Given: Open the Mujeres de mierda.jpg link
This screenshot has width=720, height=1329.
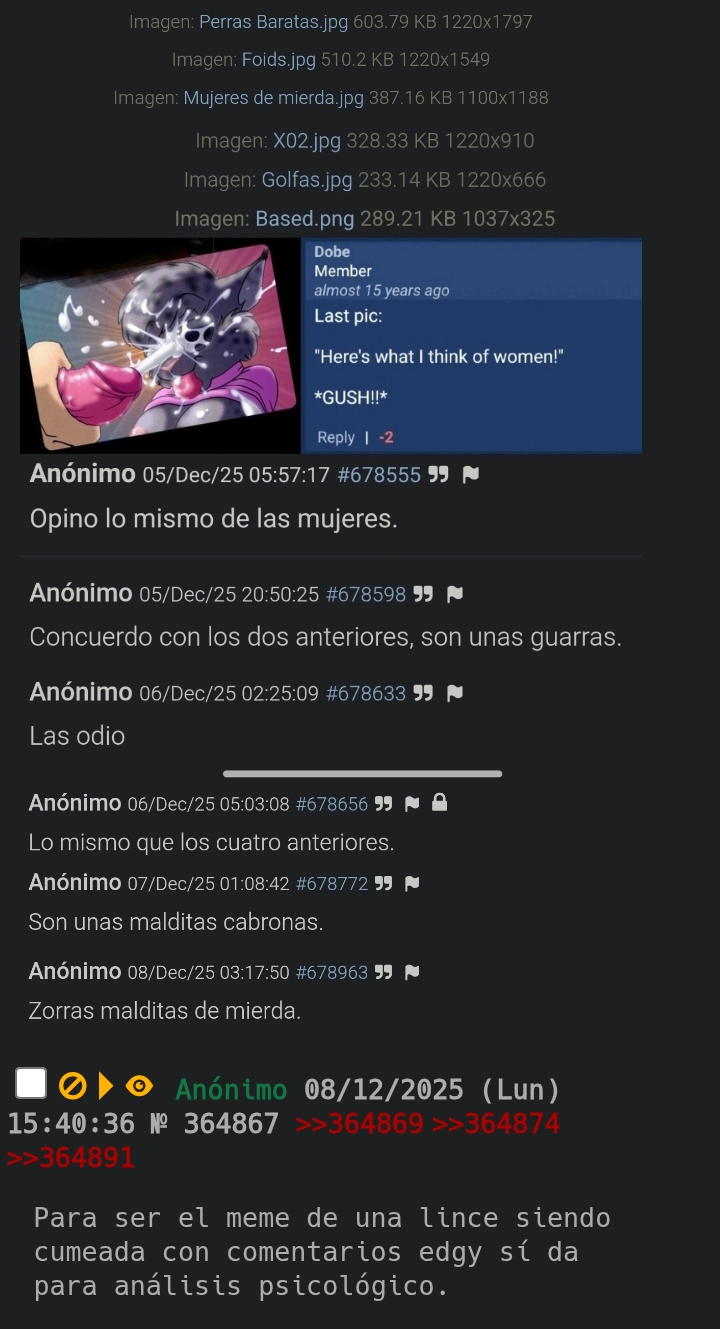Looking at the screenshot, I should pyautogui.click(x=274, y=98).
